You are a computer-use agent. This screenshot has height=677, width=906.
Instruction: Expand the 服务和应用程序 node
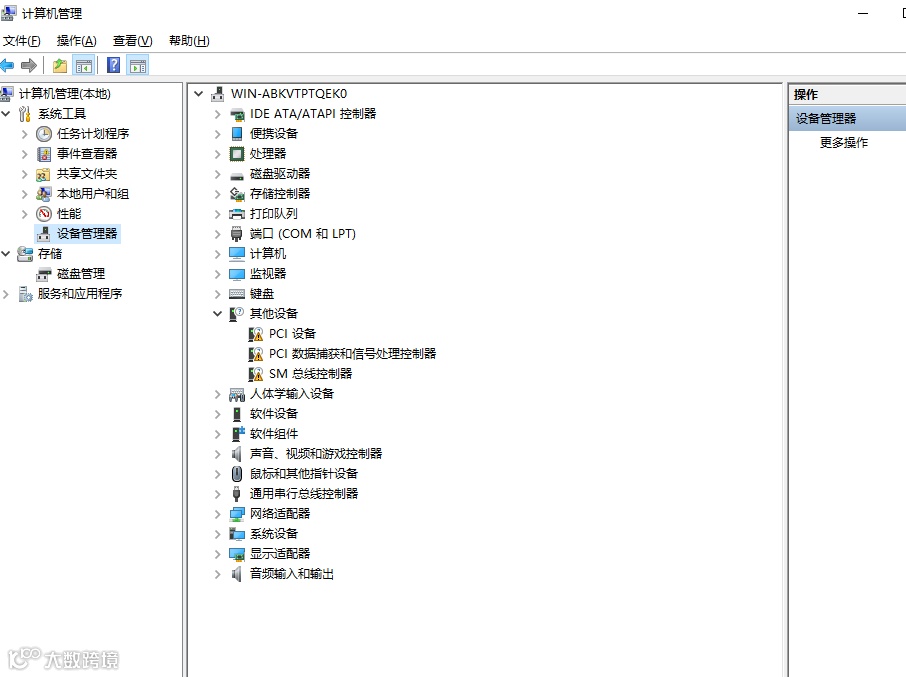pyautogui.click(x=6, y=294)
